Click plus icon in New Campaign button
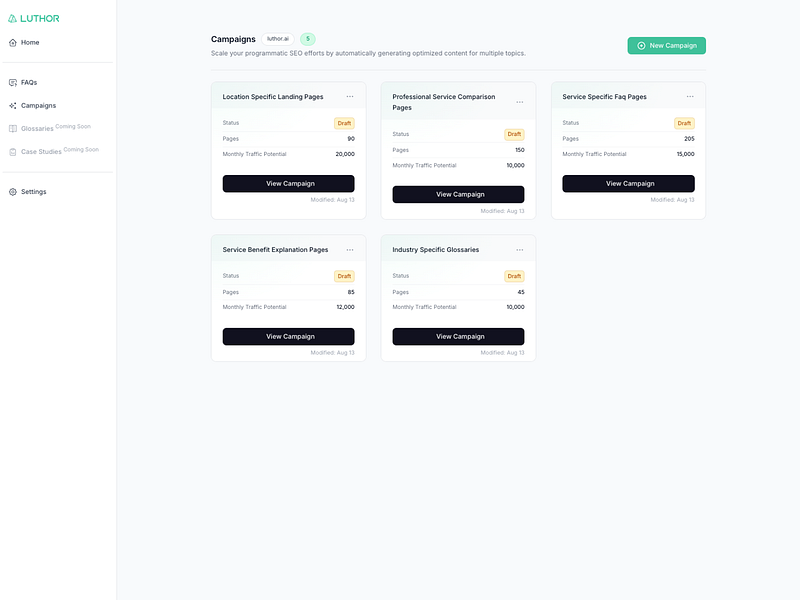The width and height of the screenshot is (800, 600). point(641,46)
